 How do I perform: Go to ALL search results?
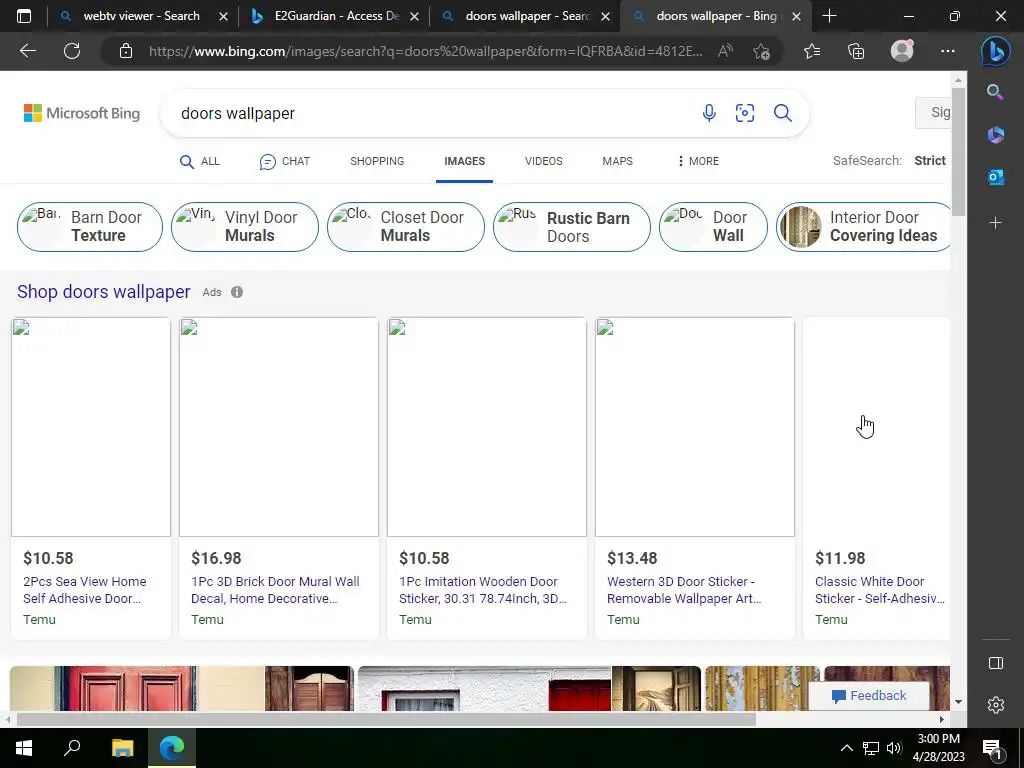tap(199, 161)
